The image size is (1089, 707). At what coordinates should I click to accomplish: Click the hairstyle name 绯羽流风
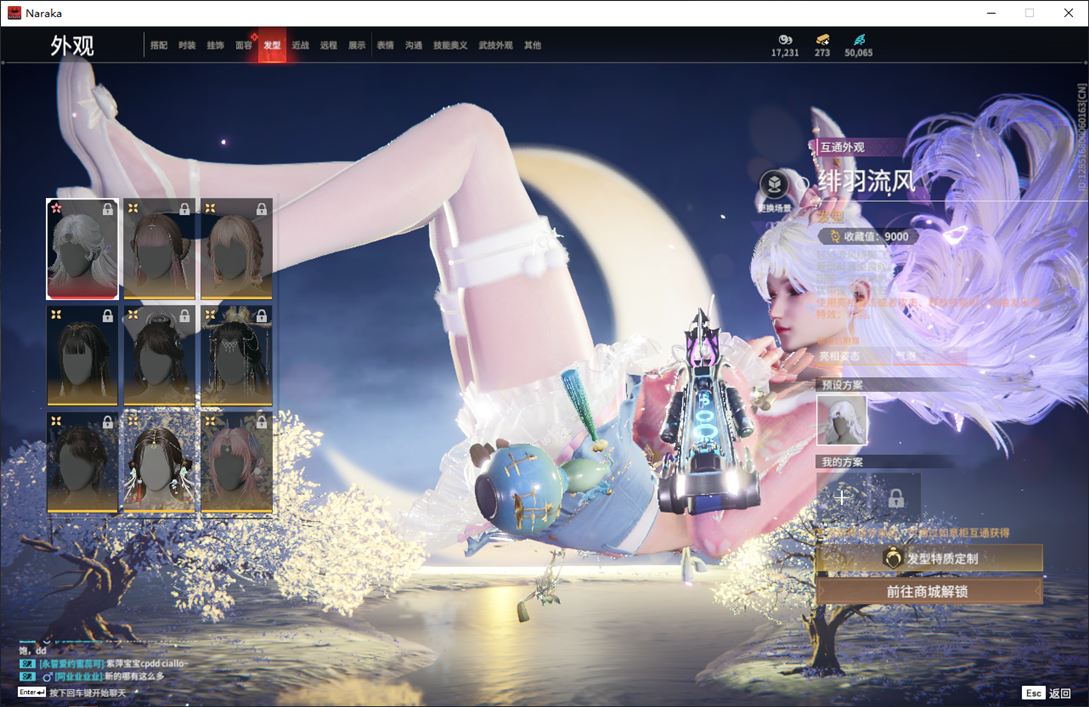point(867,182)
